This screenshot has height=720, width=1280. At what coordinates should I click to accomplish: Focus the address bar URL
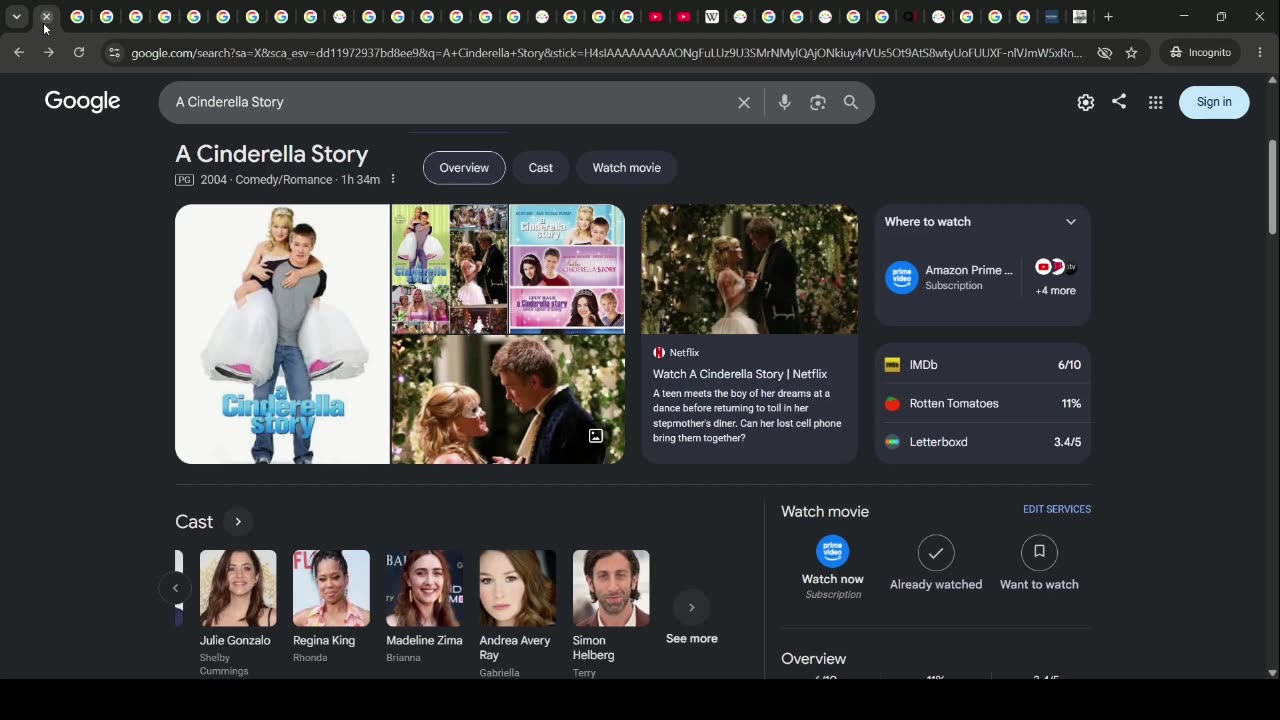[x=607, y=53]
